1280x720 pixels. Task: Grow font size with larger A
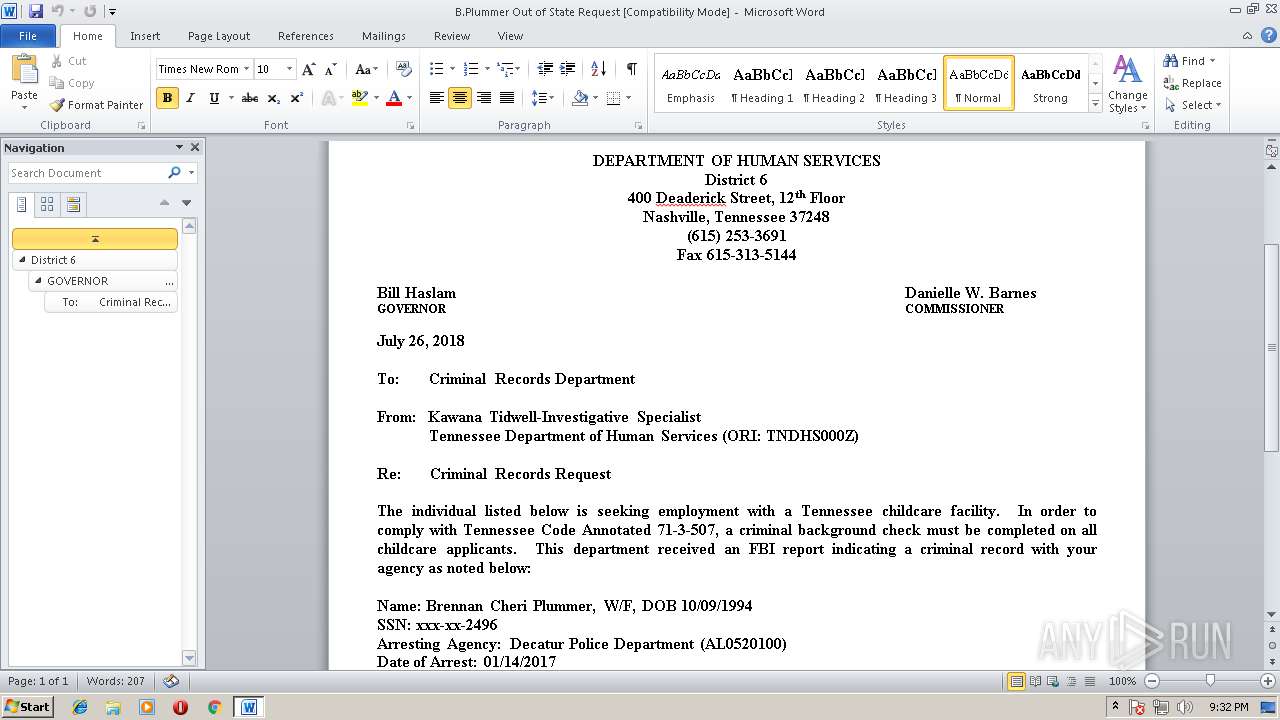tap(309, 69)
